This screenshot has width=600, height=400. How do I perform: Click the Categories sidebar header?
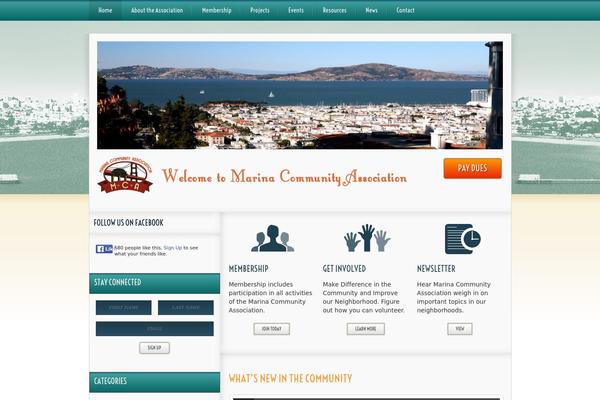(x=155, y=382)
